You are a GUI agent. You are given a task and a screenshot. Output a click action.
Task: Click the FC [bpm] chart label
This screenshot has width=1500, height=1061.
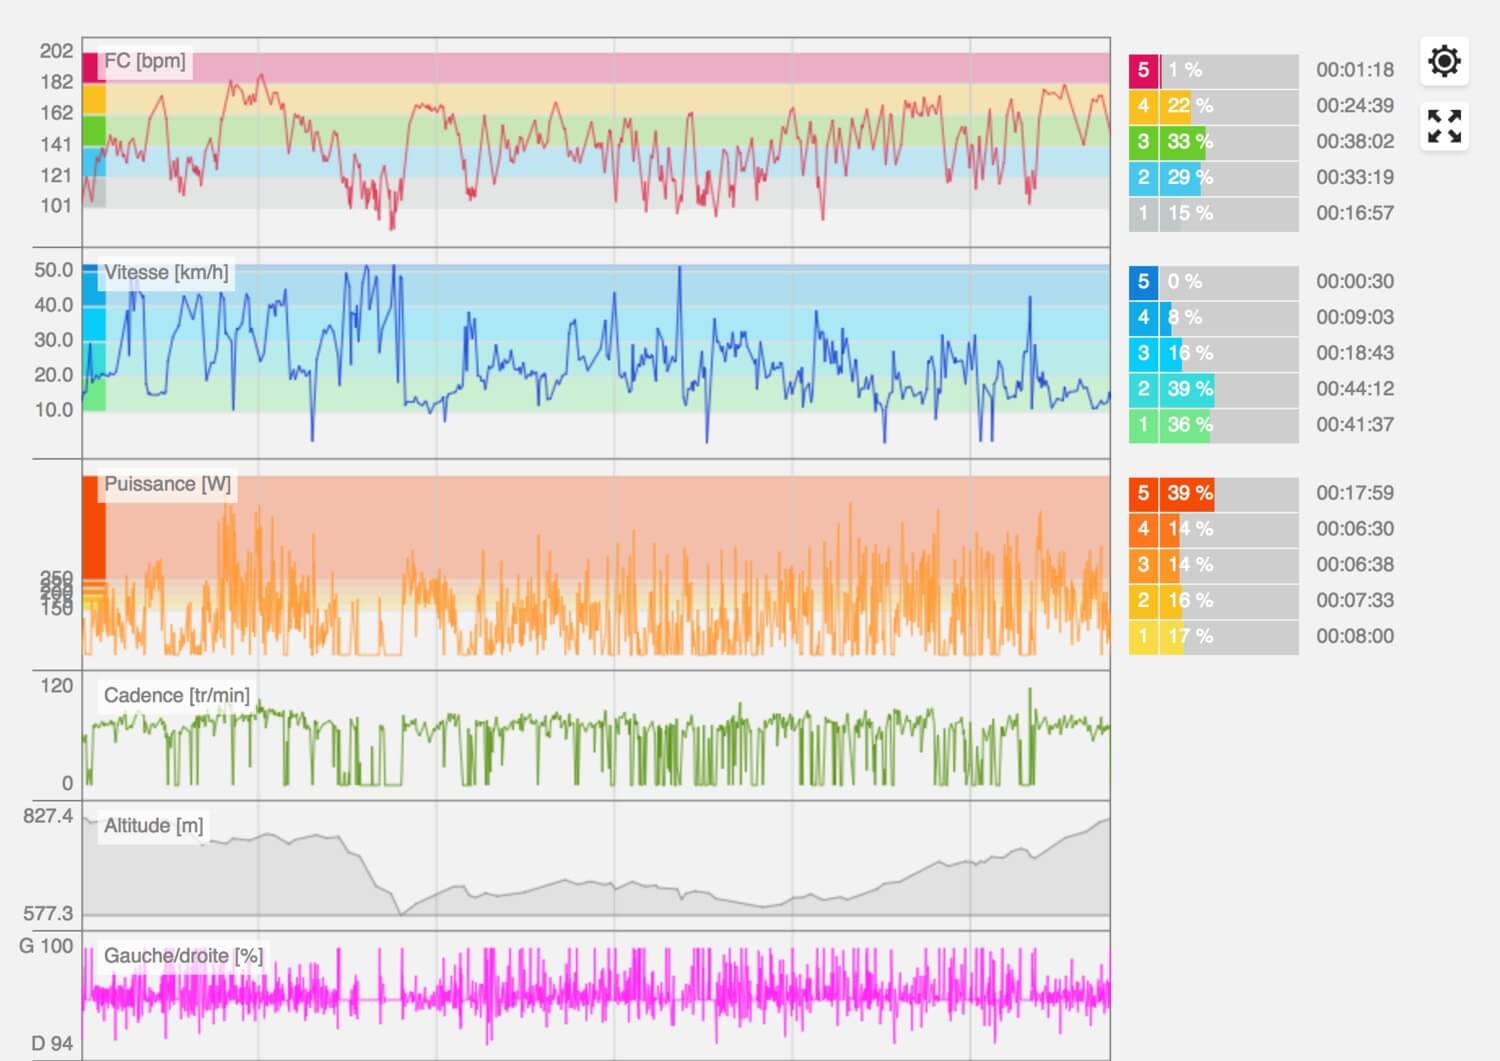coord(145,61)
